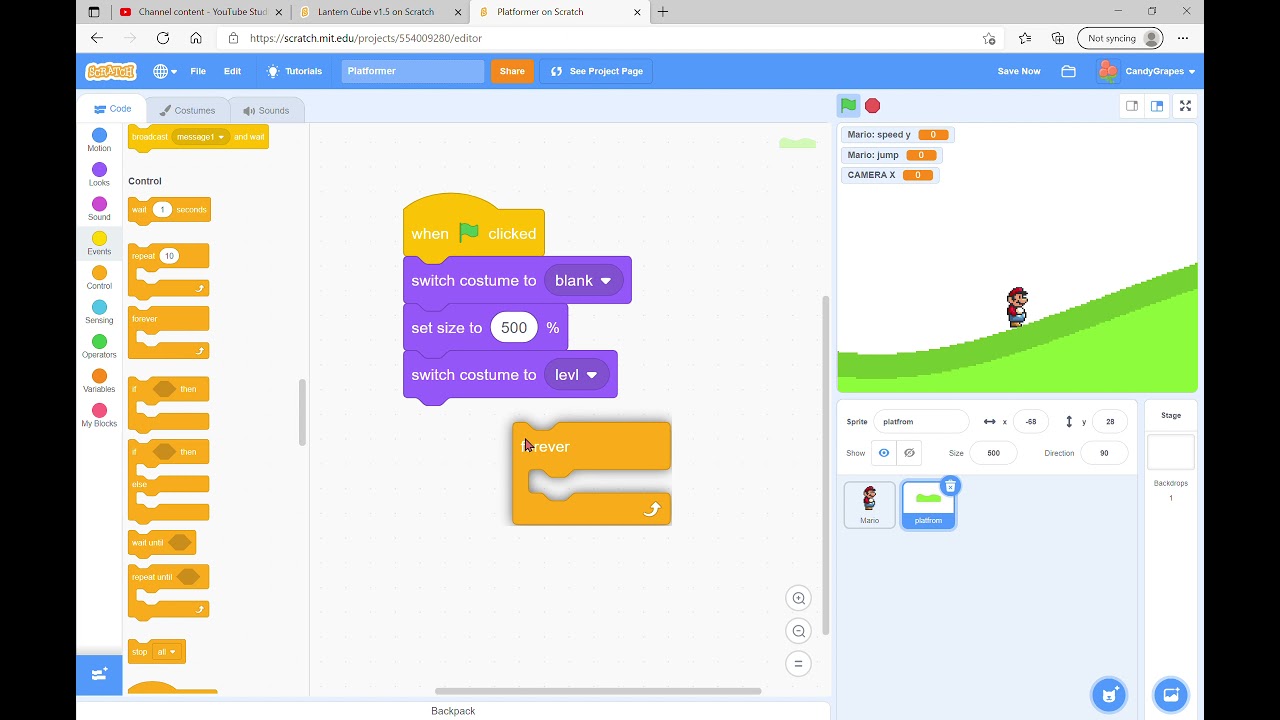The width and height of the screenshot is (1280, 720).
Task: Edit the sprite name field
Action: [x=921, y=422]
